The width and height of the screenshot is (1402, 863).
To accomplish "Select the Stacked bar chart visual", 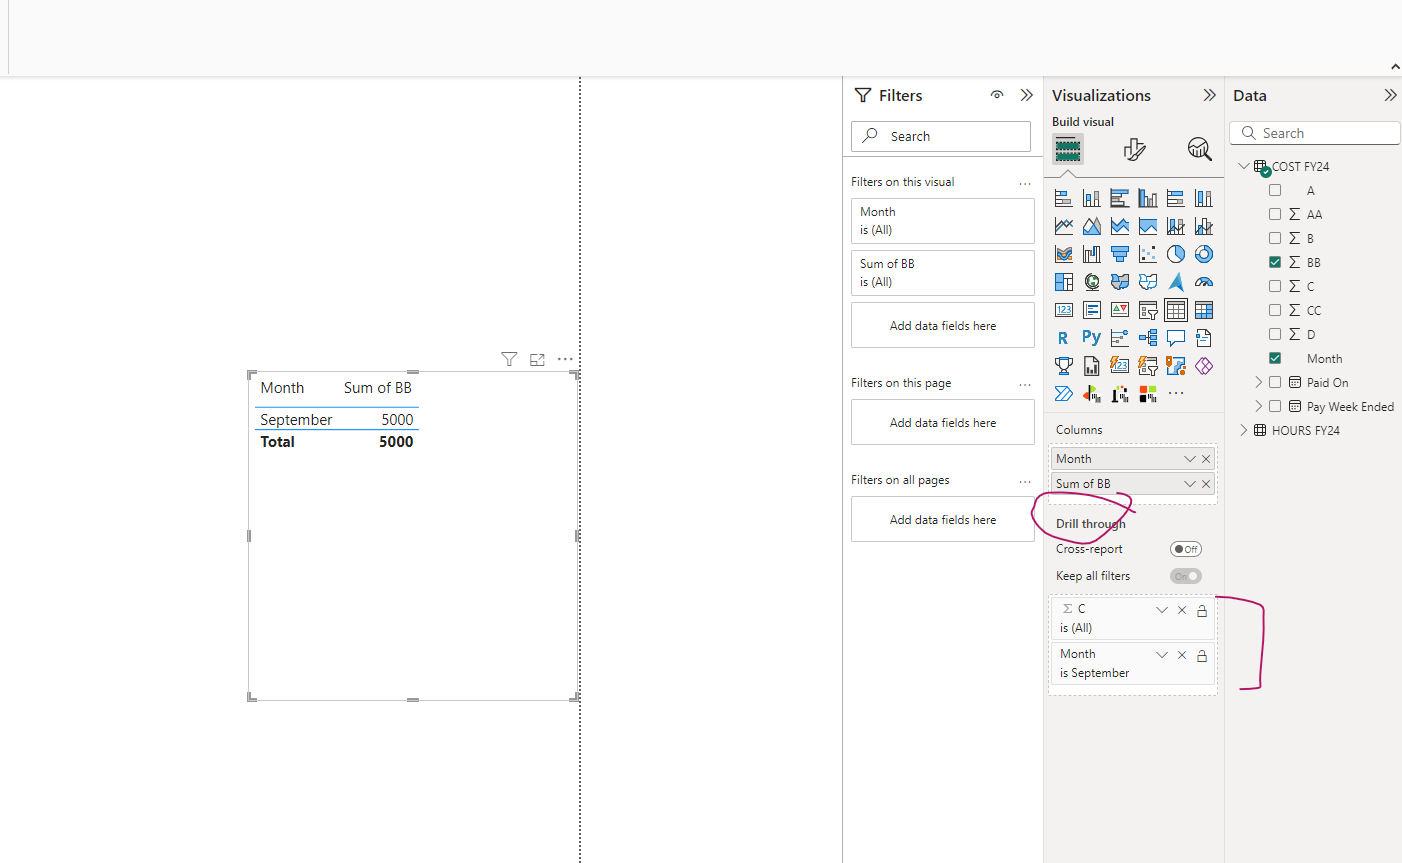I will point(1064,198).
